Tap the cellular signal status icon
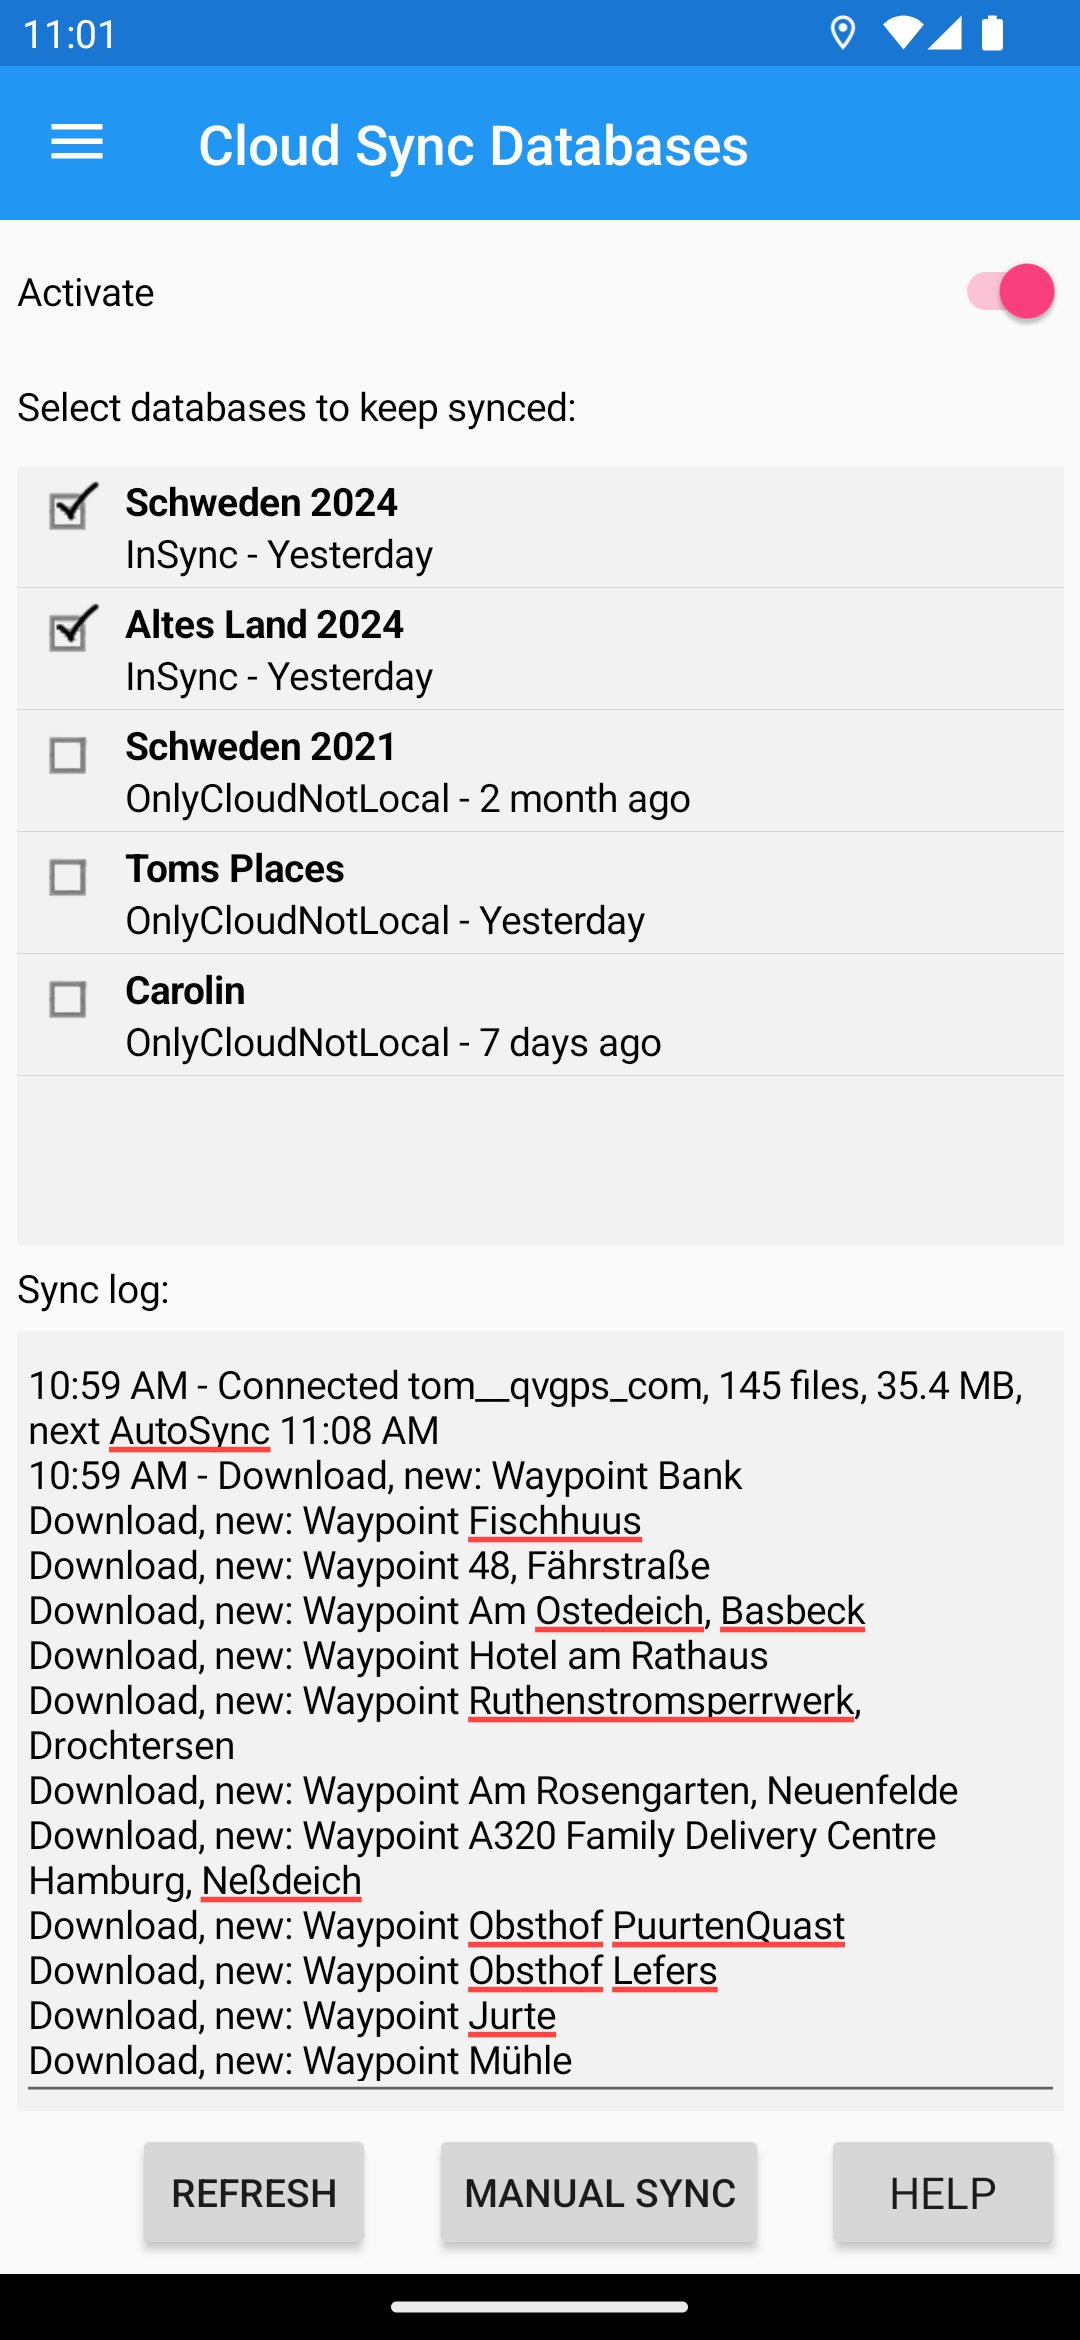 point(945,33)
